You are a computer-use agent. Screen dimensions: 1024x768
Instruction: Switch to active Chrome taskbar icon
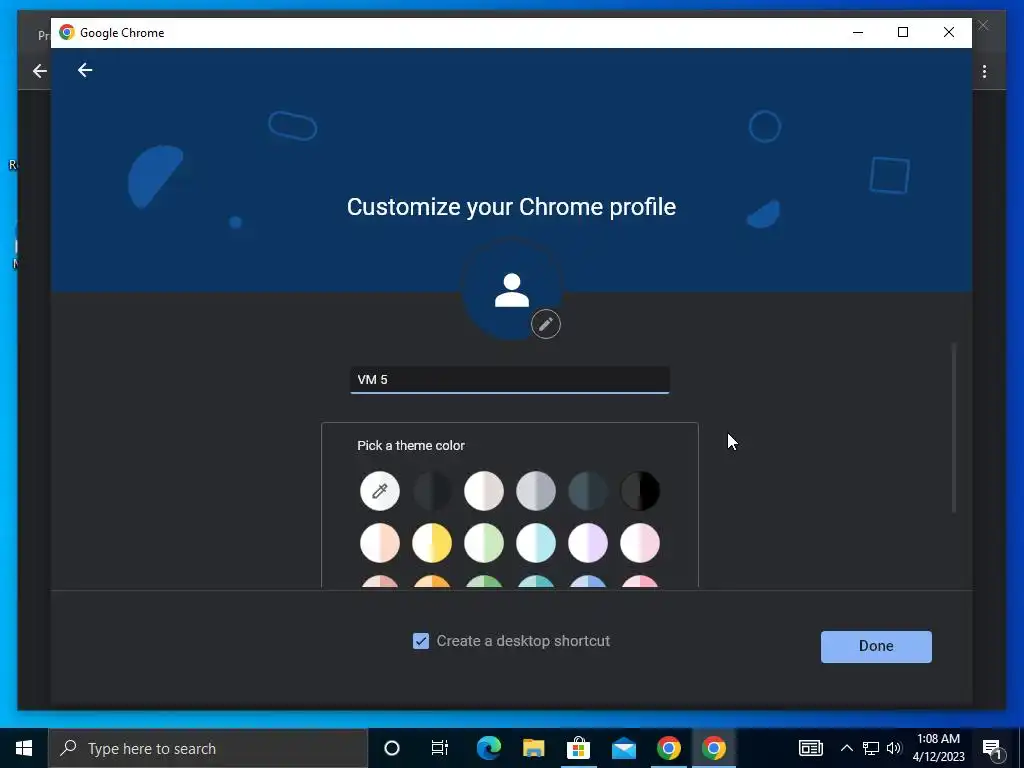click(x=714, y=748)
